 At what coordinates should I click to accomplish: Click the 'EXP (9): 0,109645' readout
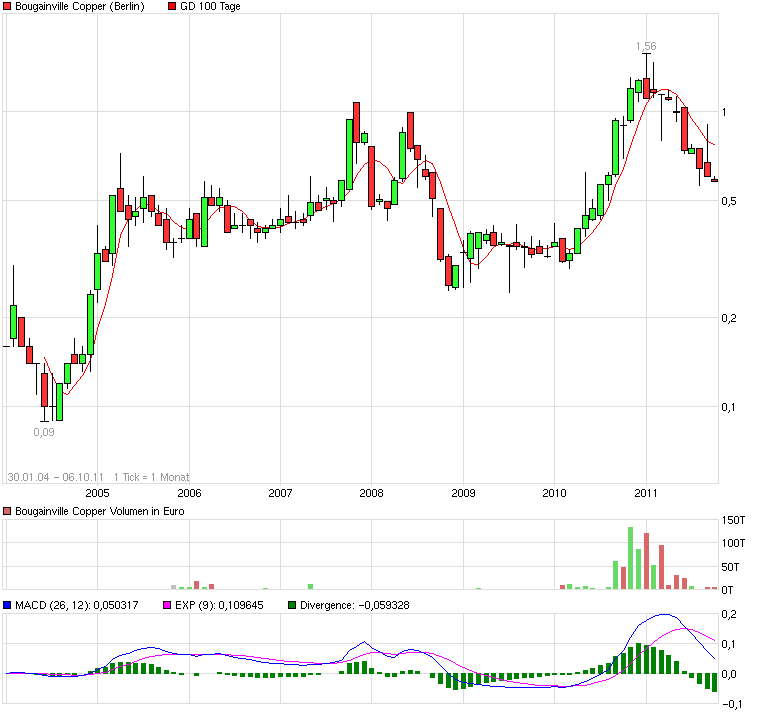tap(219, 605)
